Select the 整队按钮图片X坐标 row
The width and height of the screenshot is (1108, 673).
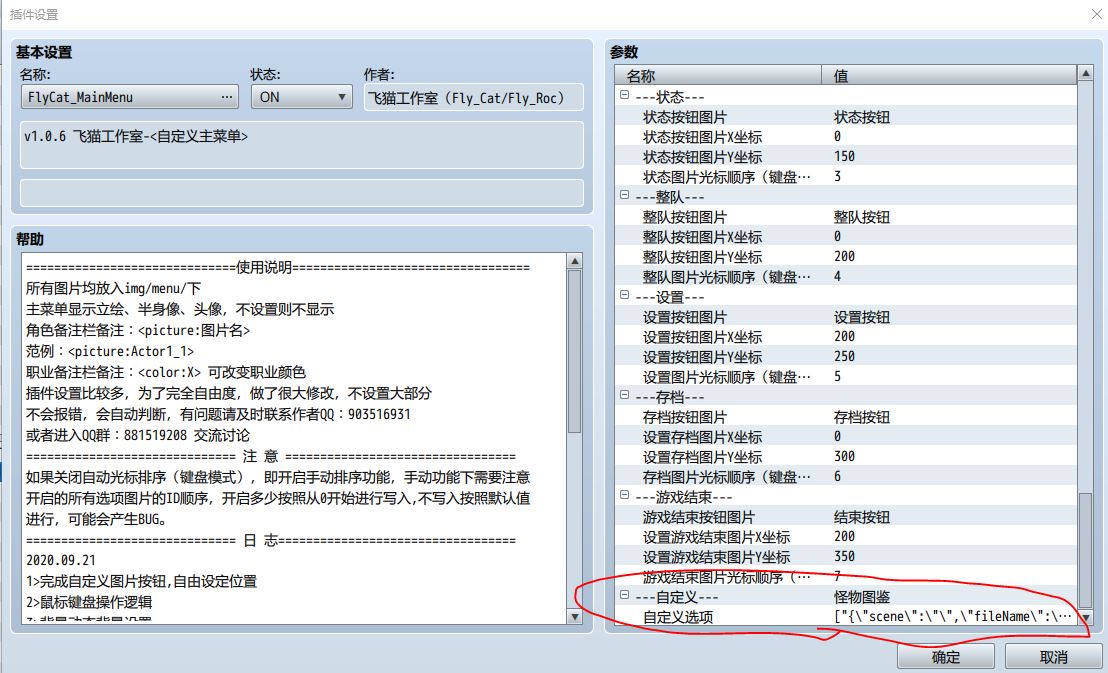pos(846,237)
